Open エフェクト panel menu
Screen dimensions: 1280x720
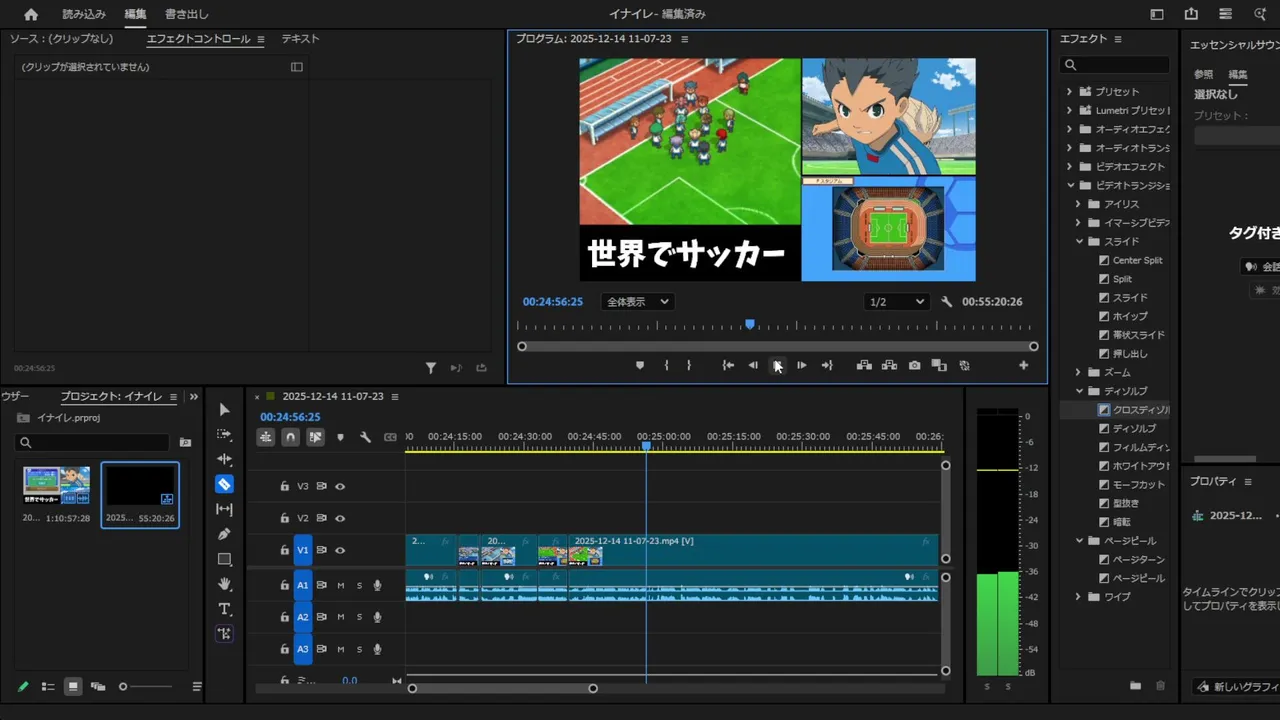[x=1118, y=39]
